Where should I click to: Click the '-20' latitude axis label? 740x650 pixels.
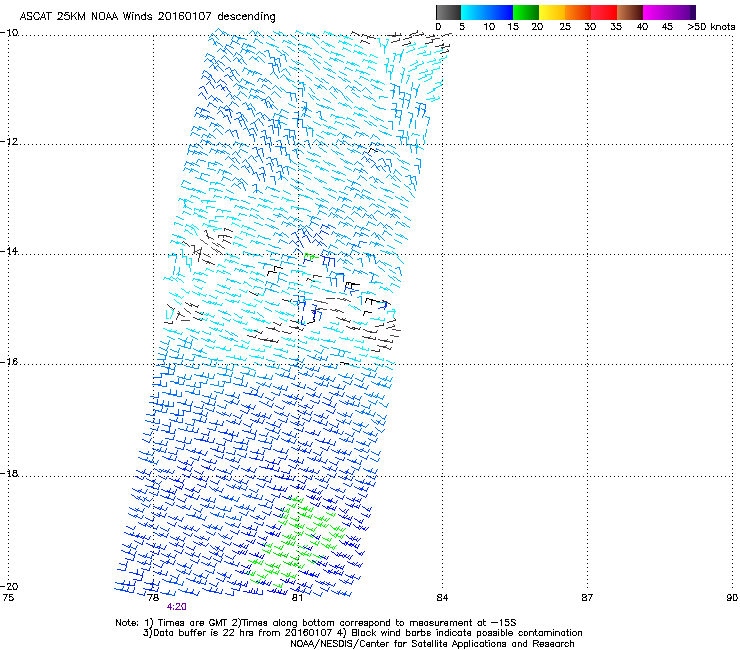(x=9, y=586)
